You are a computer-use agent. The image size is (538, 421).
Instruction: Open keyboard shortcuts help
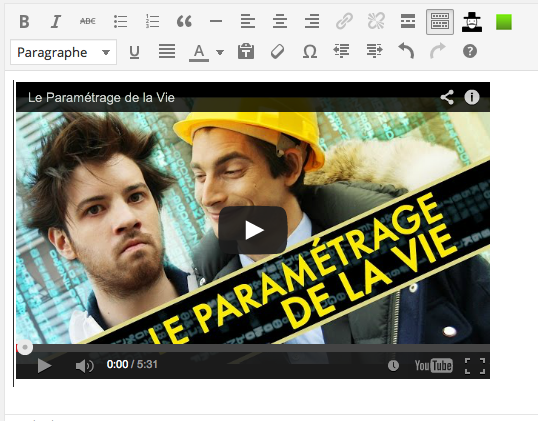470,51
